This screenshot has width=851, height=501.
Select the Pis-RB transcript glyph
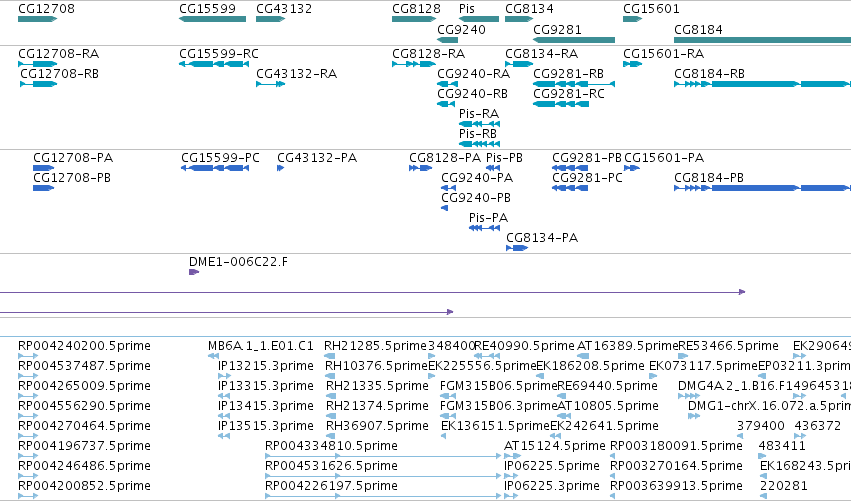[x=479, y=144]
